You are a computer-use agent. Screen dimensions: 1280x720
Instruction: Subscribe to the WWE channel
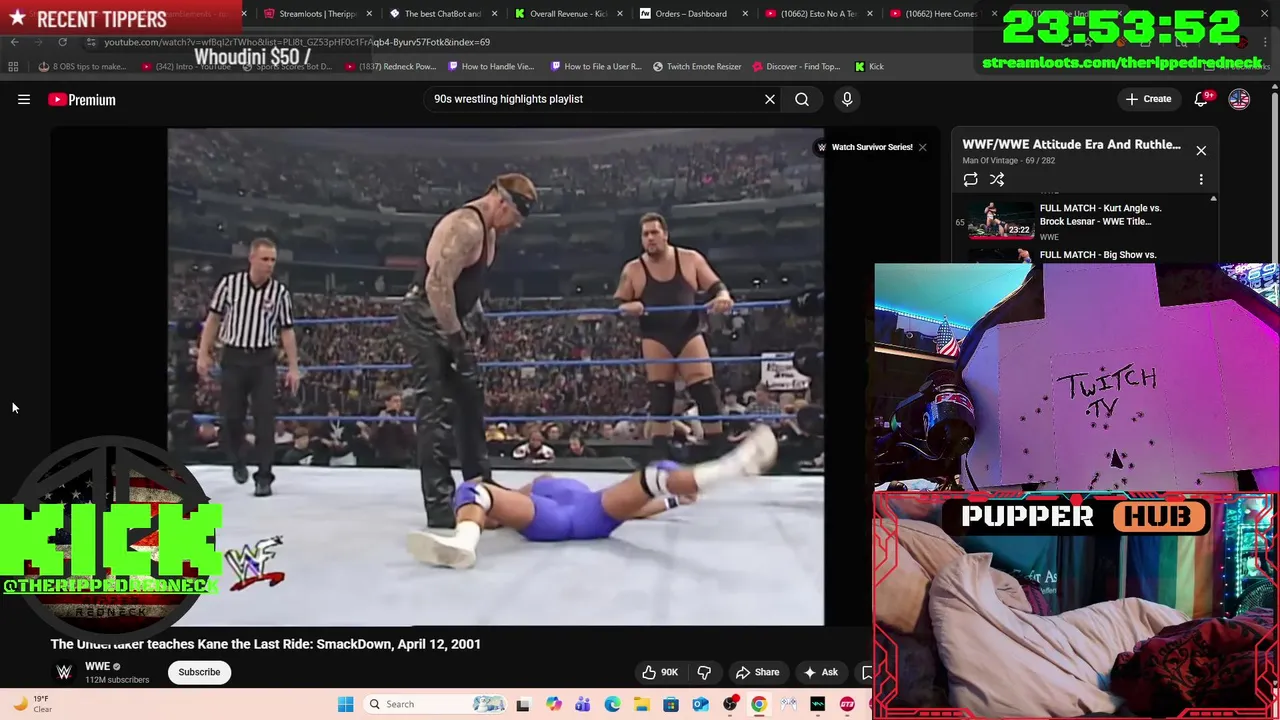(x=199, y=672)
